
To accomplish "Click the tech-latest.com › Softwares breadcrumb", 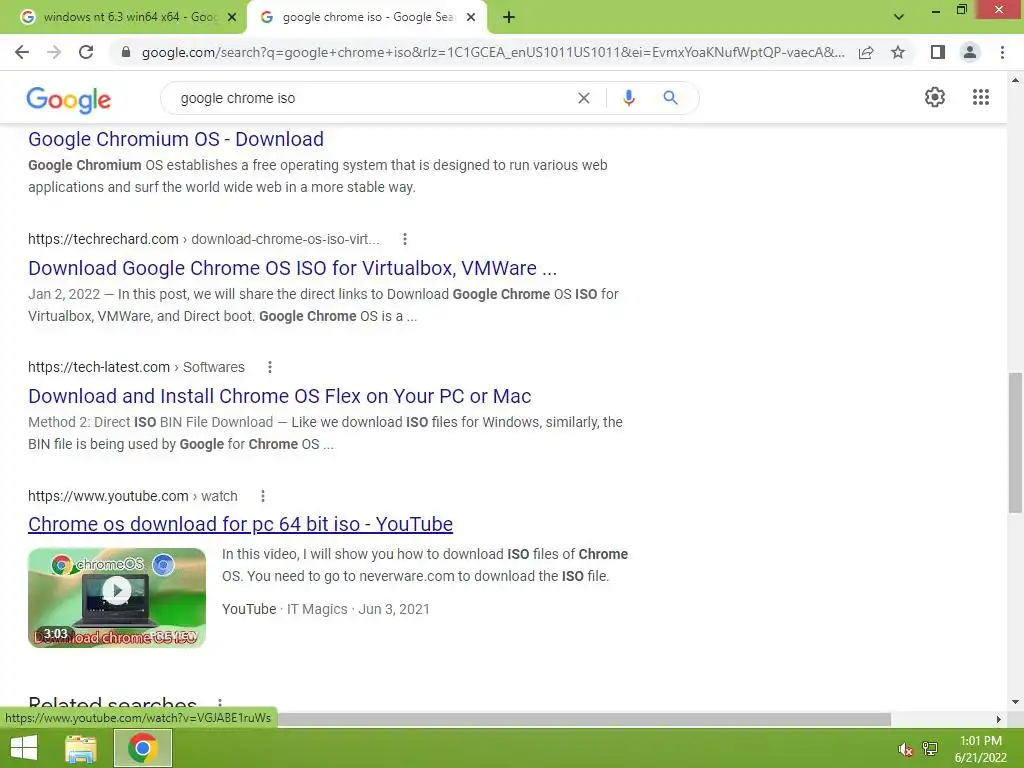I will point(136,367).
